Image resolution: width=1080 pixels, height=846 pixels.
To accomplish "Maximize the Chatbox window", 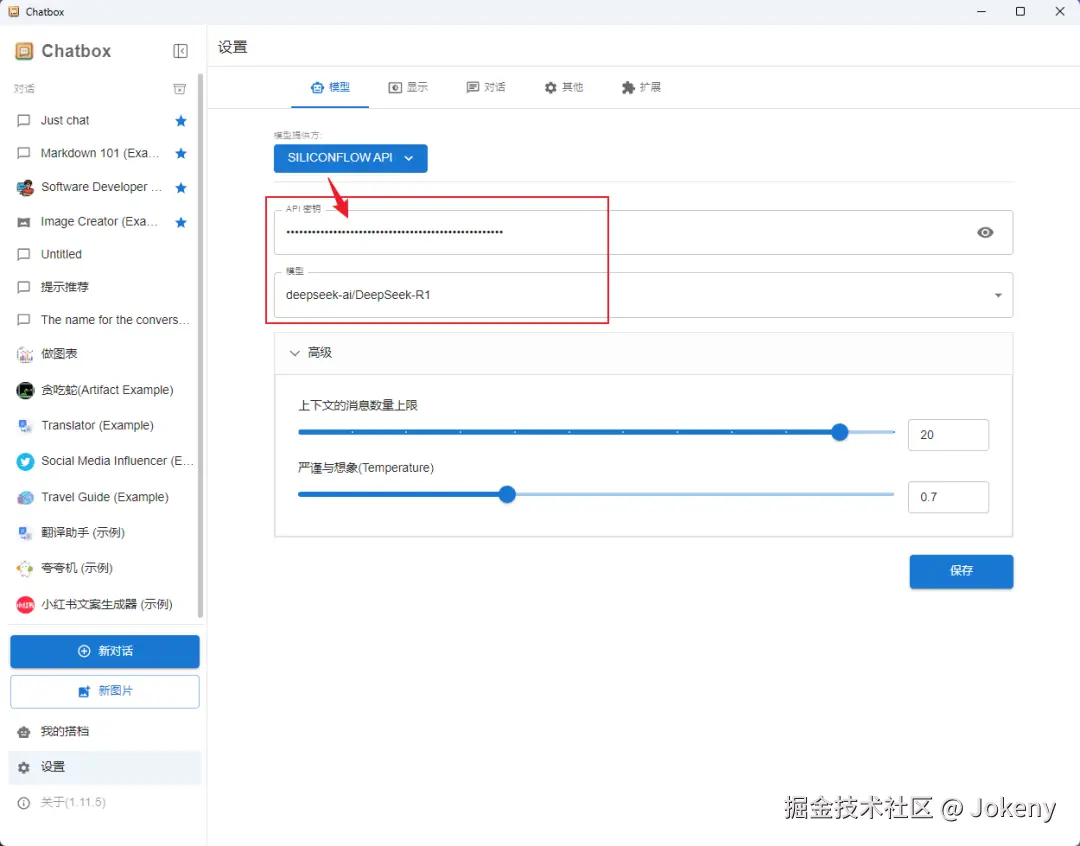I will 1020,12.
